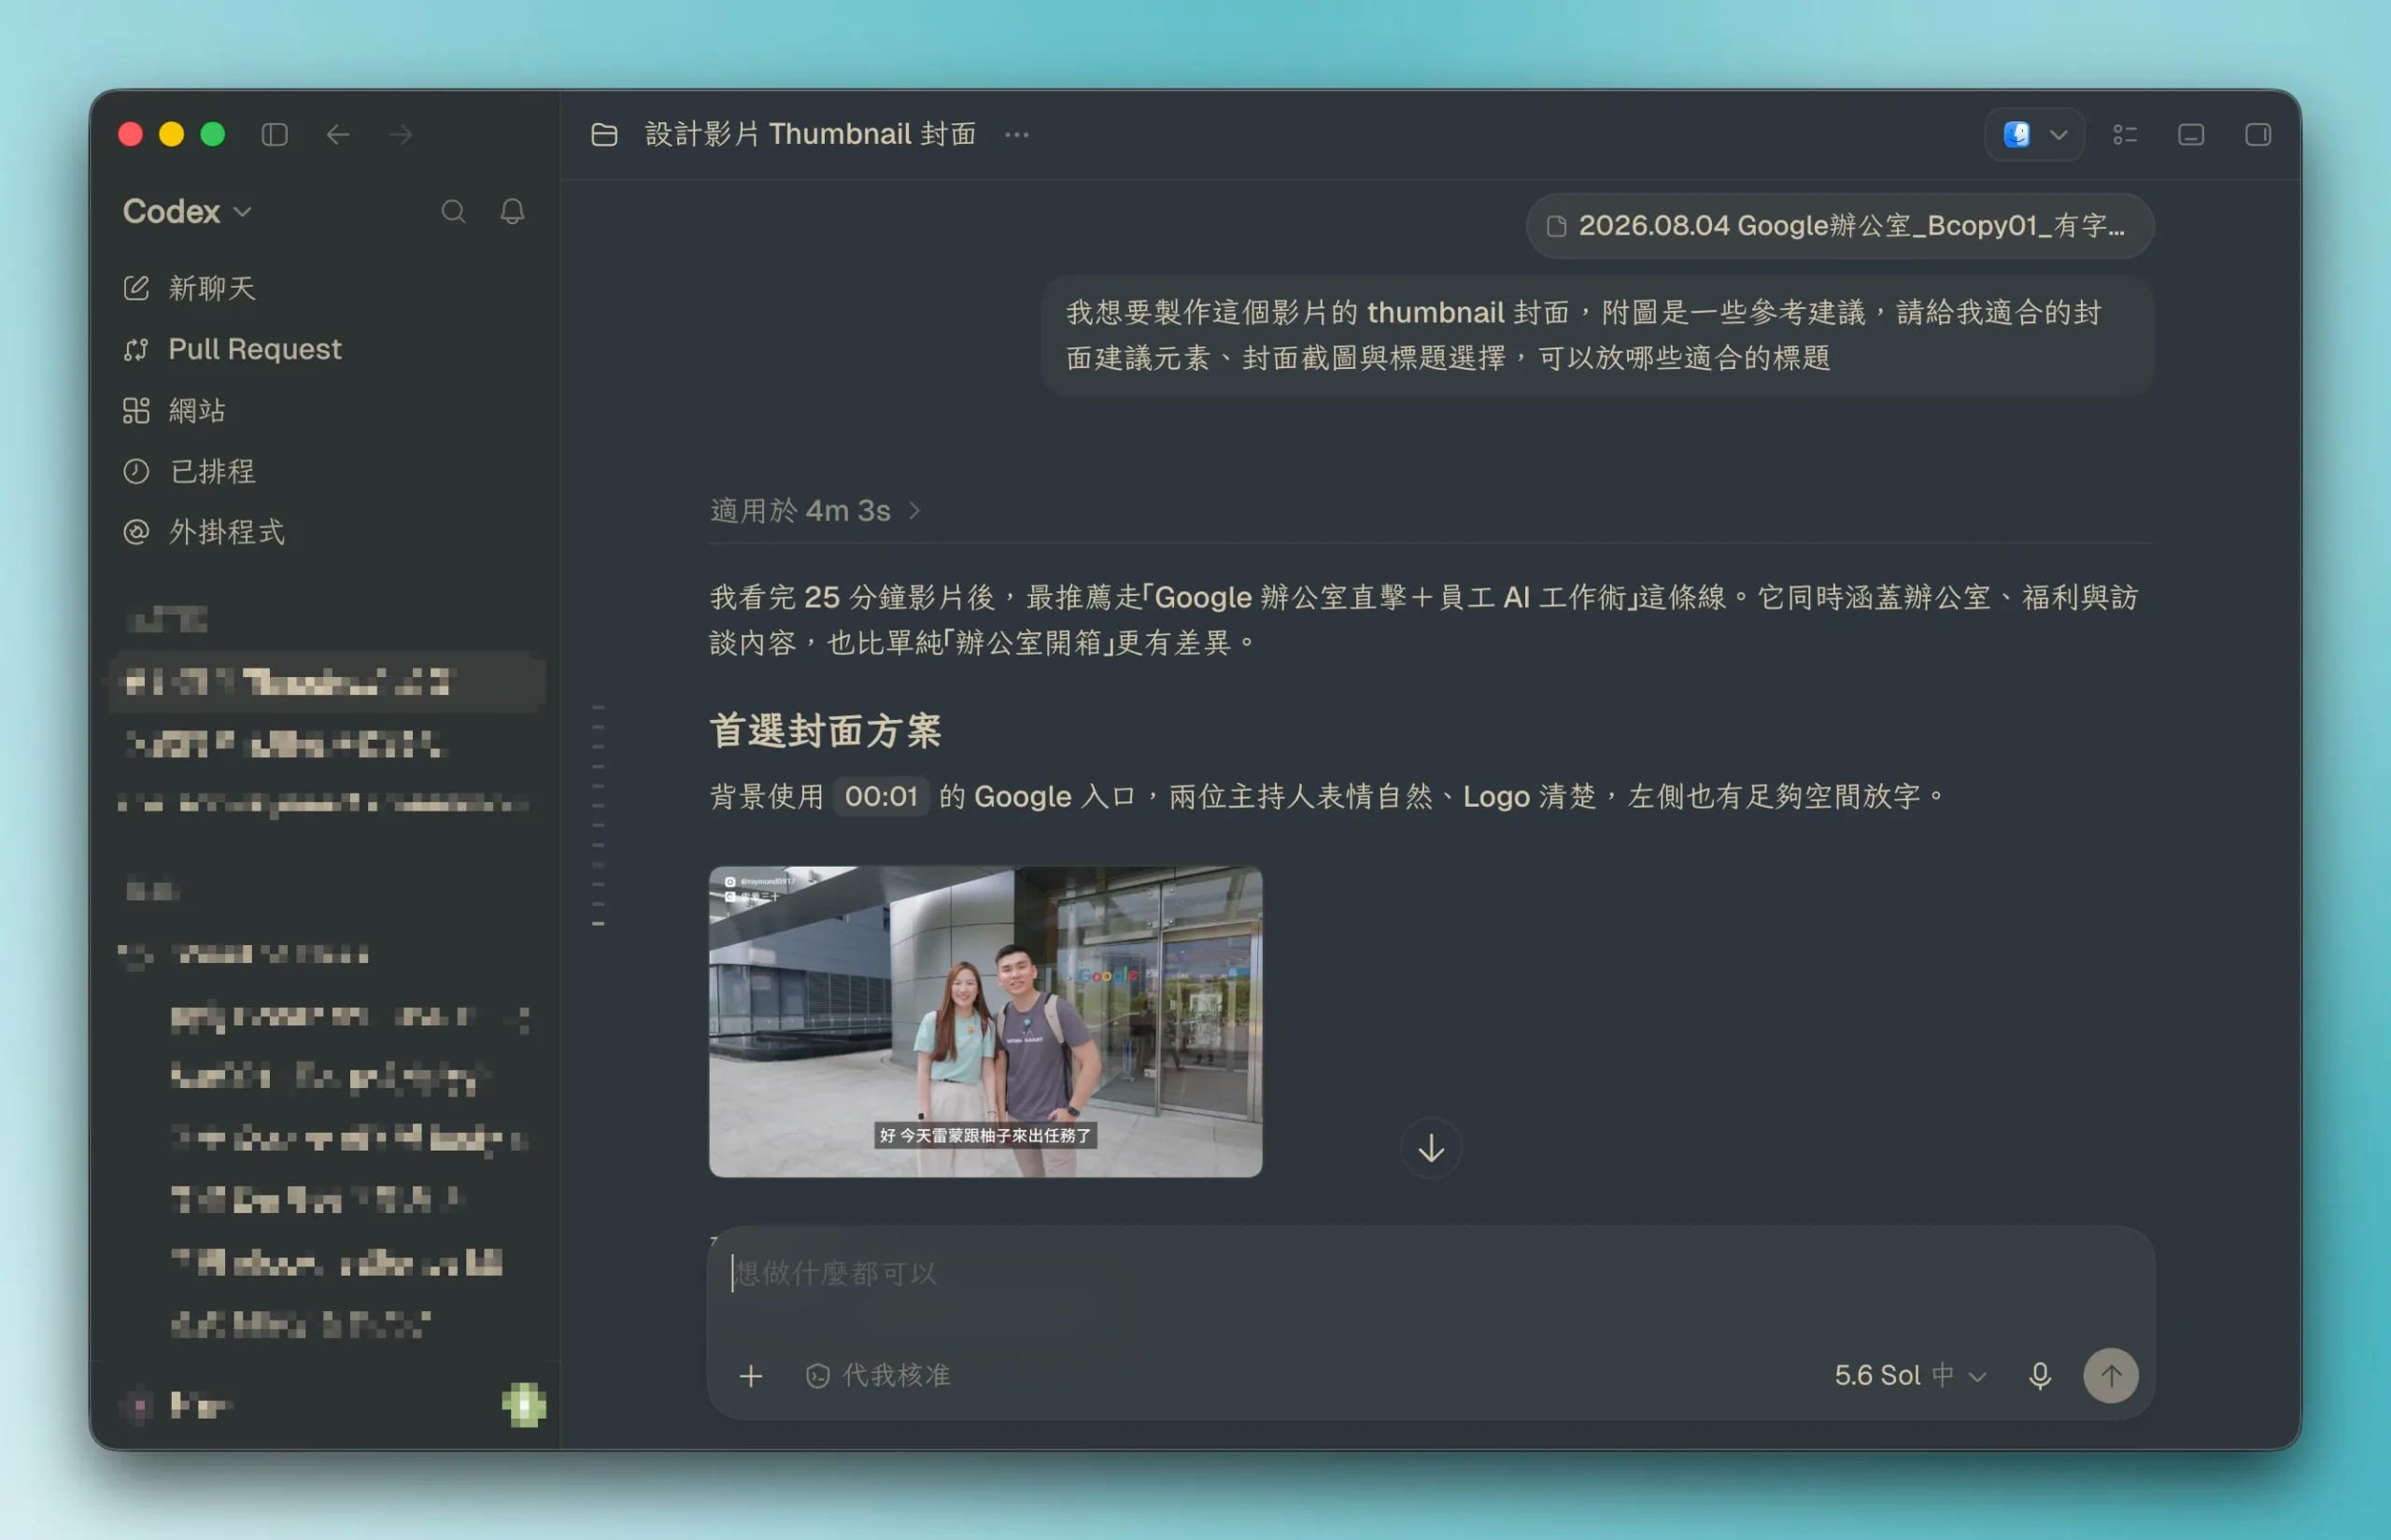2391x1540 pixels.
Task: Click the message outline markers left of the reply
Action: 598,815
